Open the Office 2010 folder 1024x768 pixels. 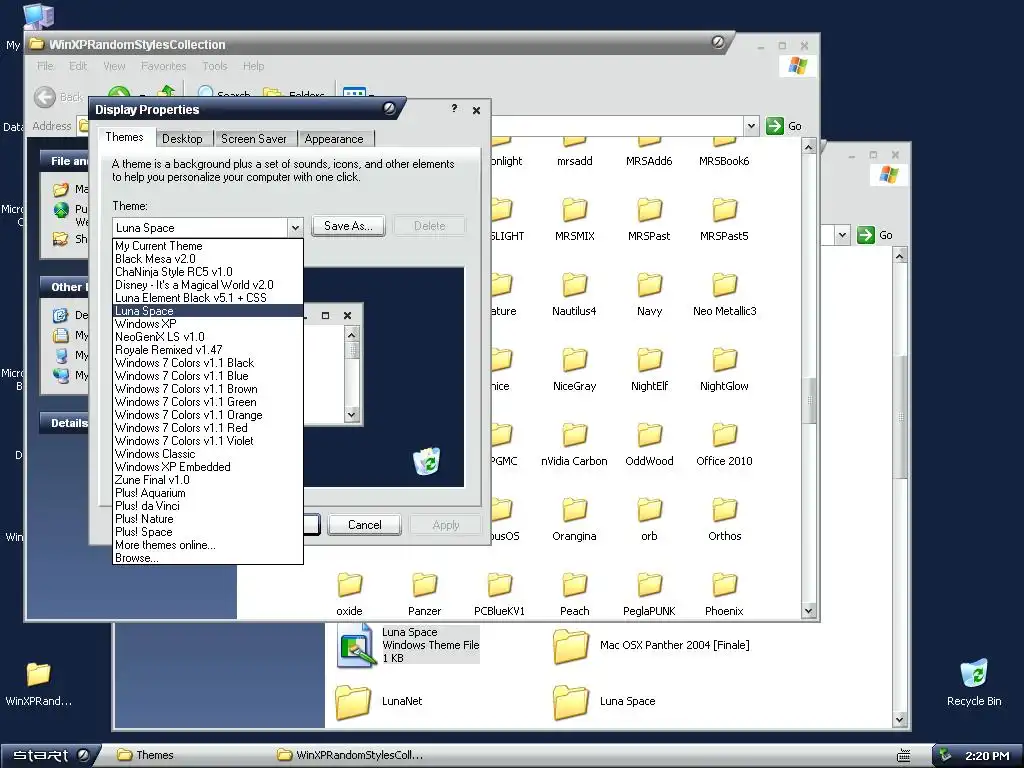click(x=724, y=436)
